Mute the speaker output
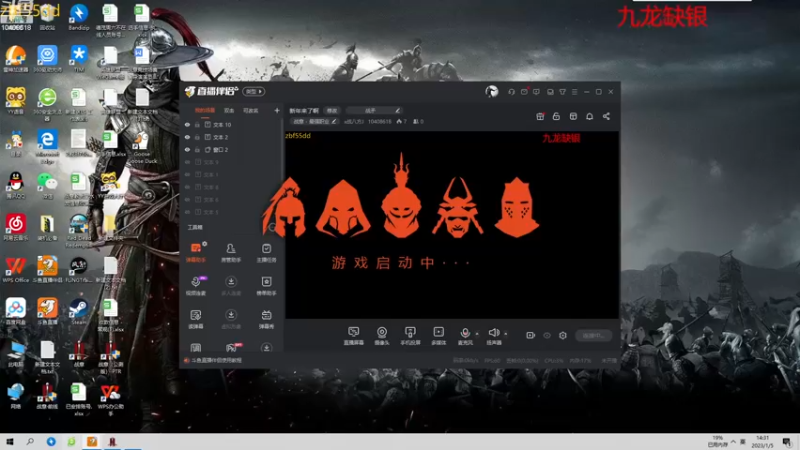The height and width of the screenshot is (450, 800). point(493,333)
